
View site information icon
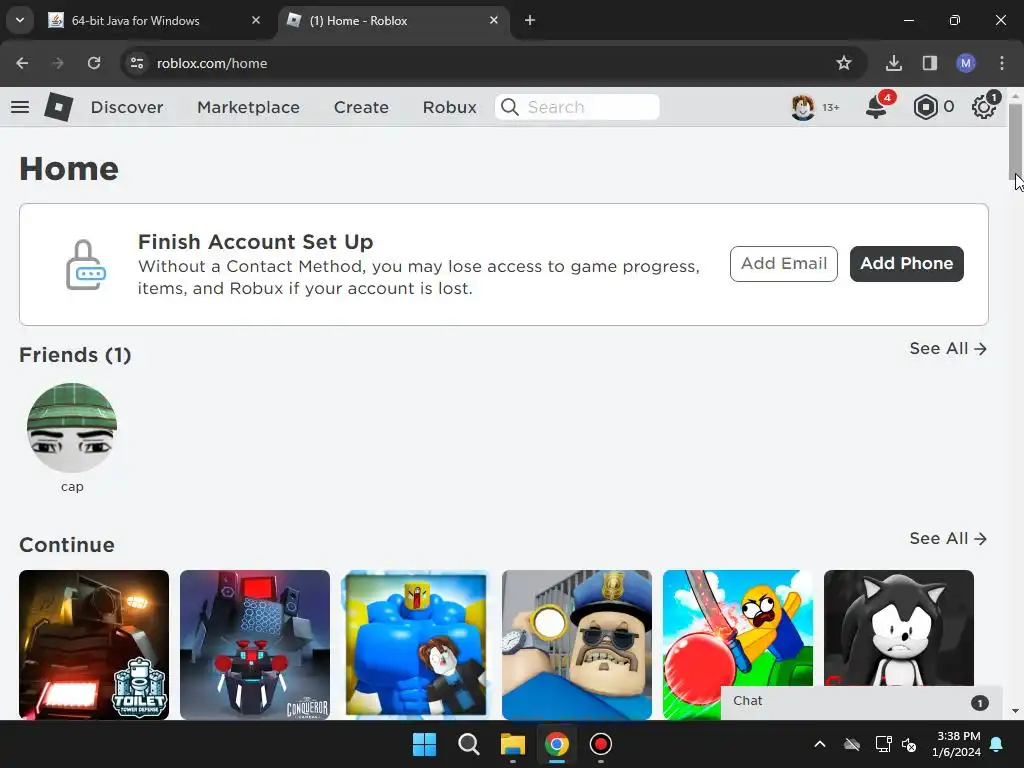137,63
